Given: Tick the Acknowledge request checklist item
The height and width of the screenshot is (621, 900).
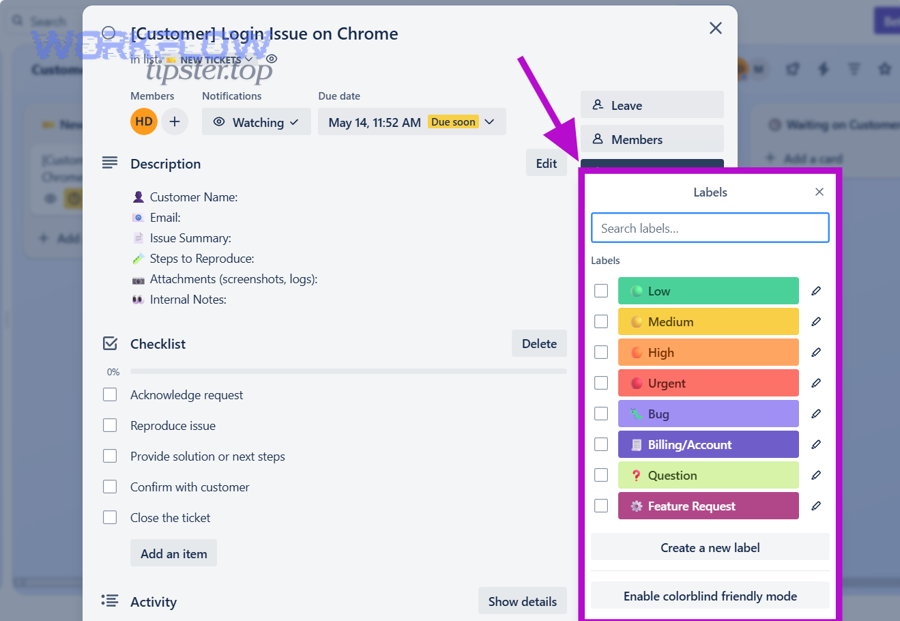Looking at the screenshot, I should coord(110,395).
